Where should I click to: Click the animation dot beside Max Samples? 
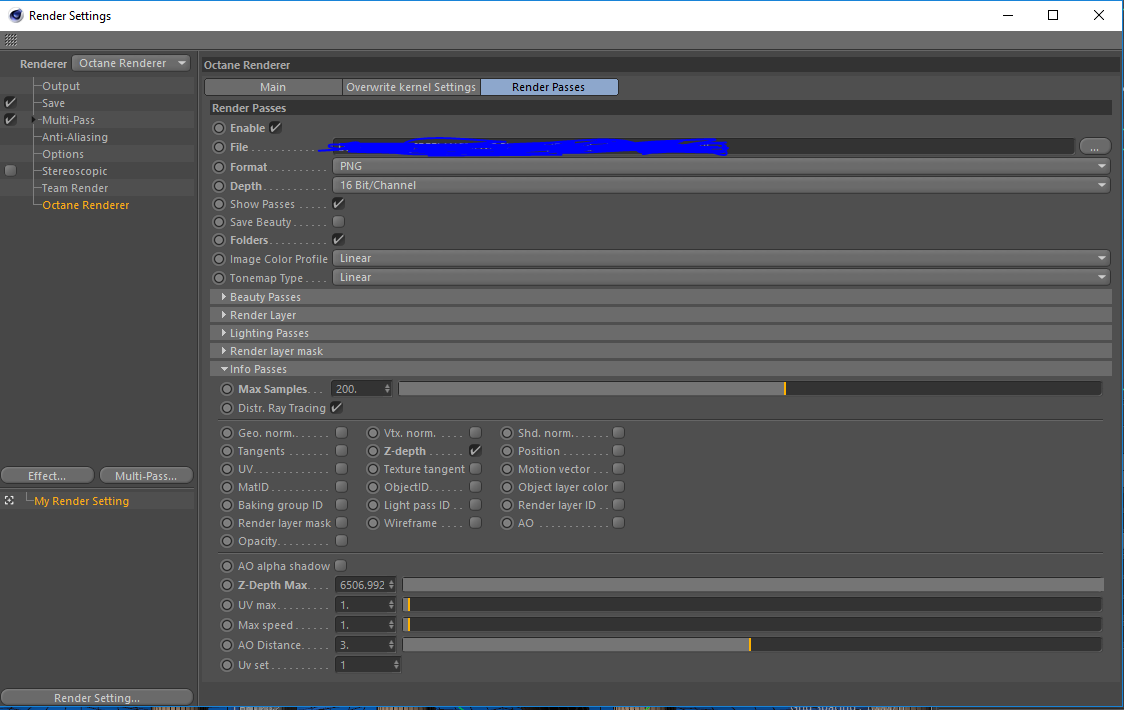coord(227,389)
